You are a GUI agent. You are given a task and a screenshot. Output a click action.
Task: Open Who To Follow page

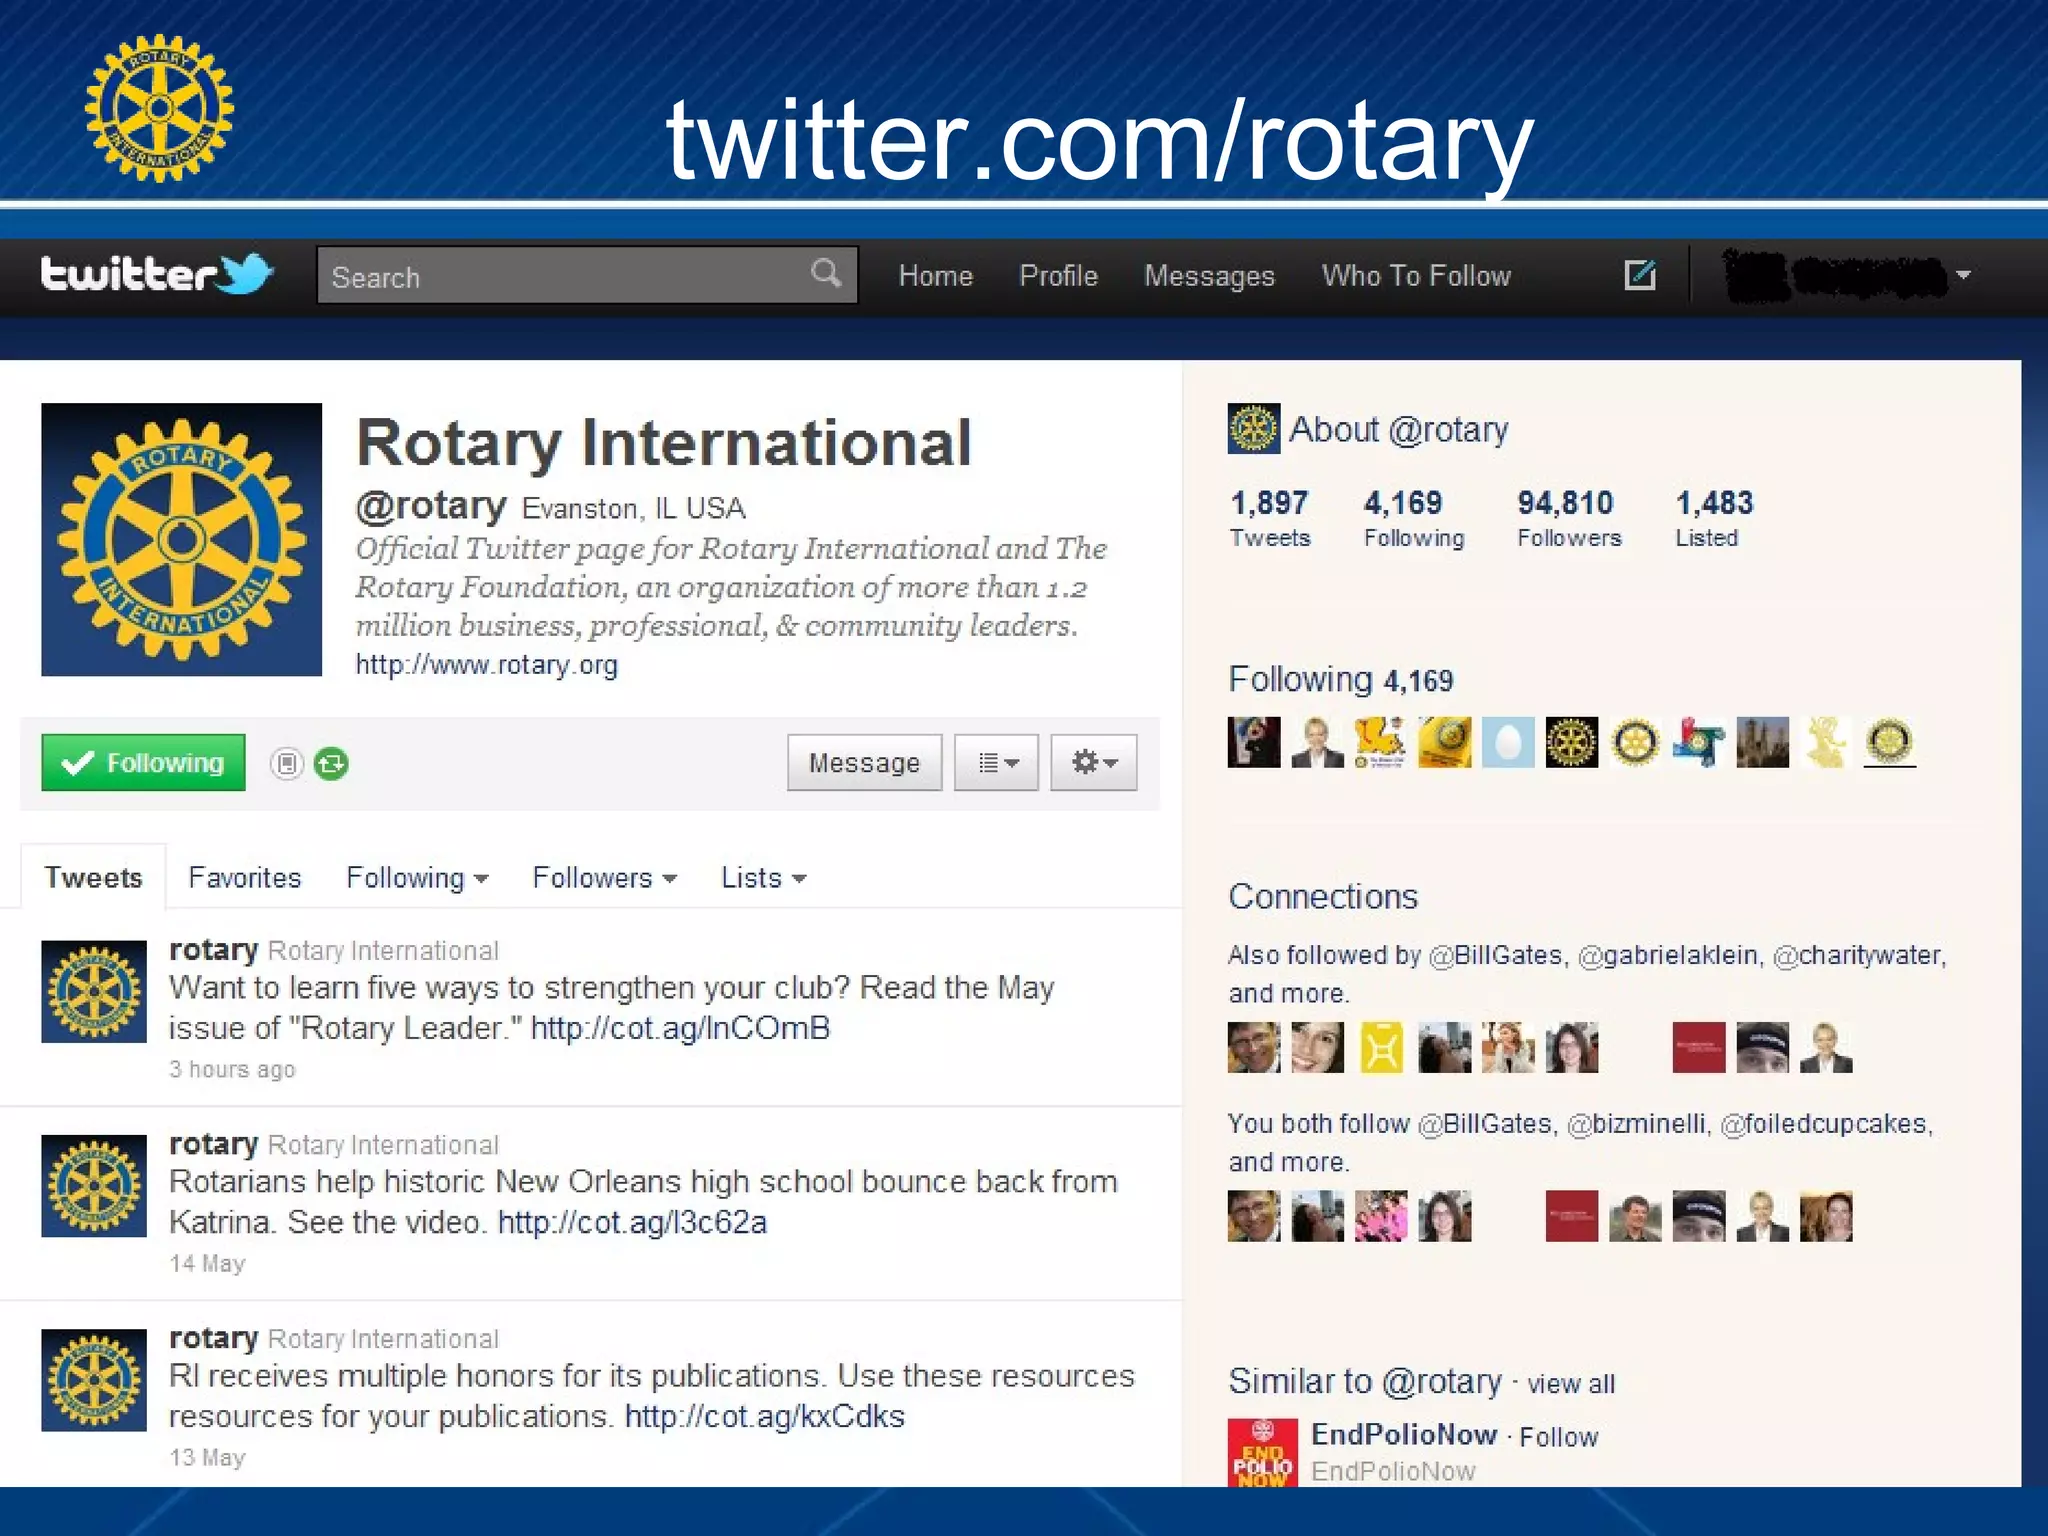tap(1416, 276)
